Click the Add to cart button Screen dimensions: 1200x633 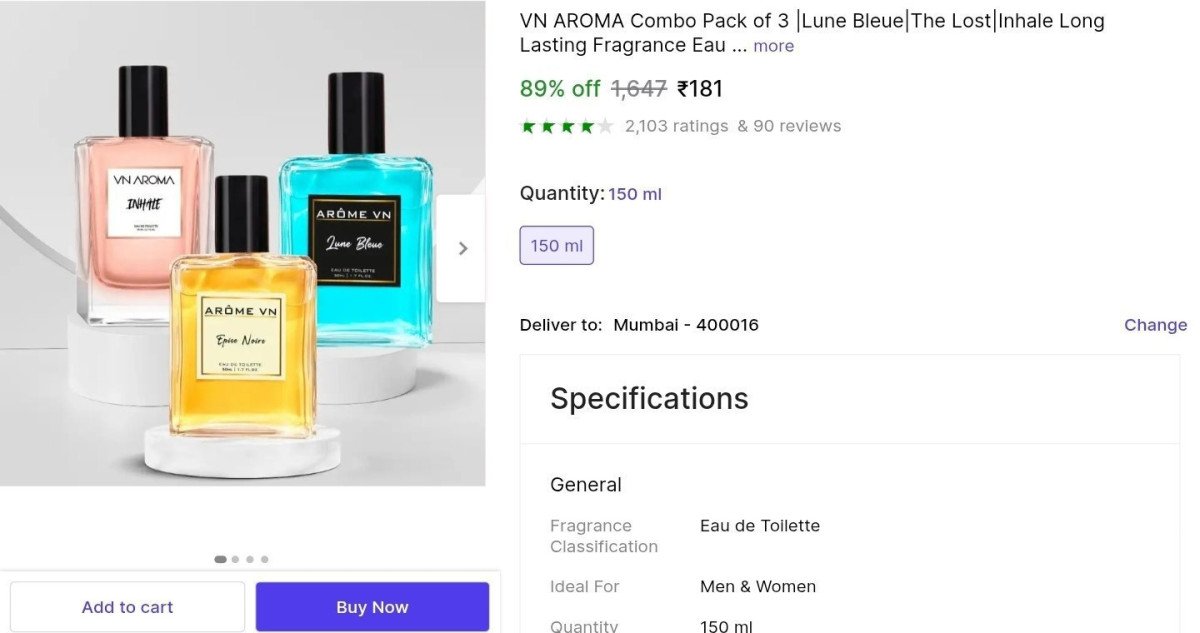(127, 606)
